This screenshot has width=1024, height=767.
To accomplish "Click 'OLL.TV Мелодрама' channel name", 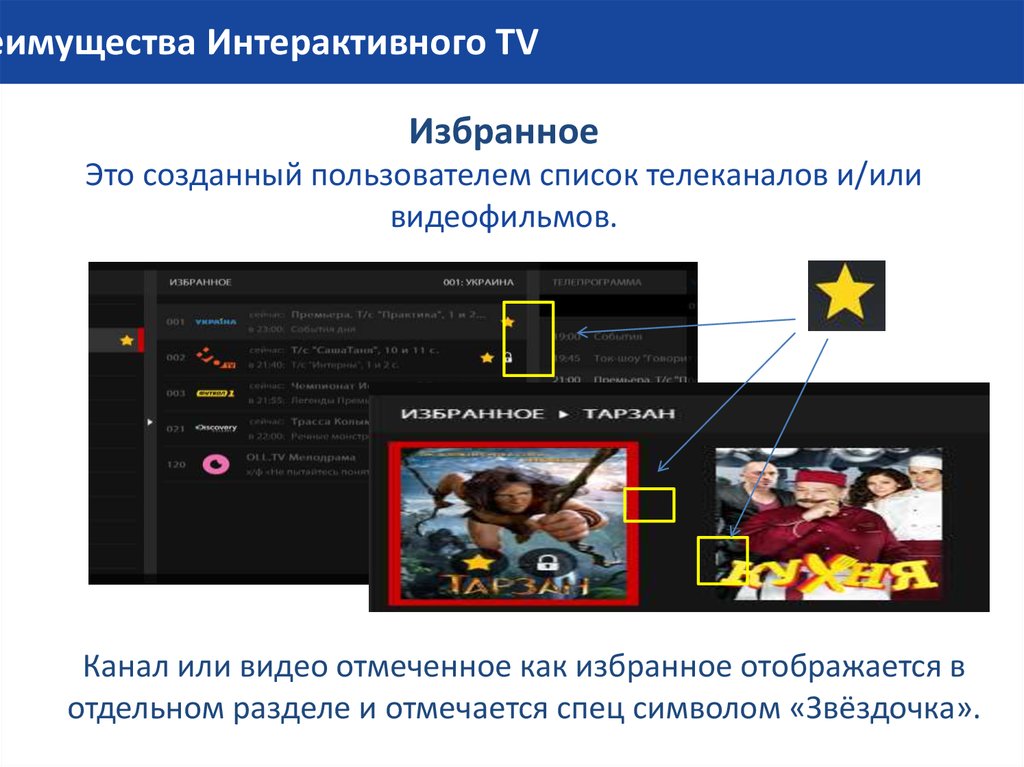I will coord(301,457).
